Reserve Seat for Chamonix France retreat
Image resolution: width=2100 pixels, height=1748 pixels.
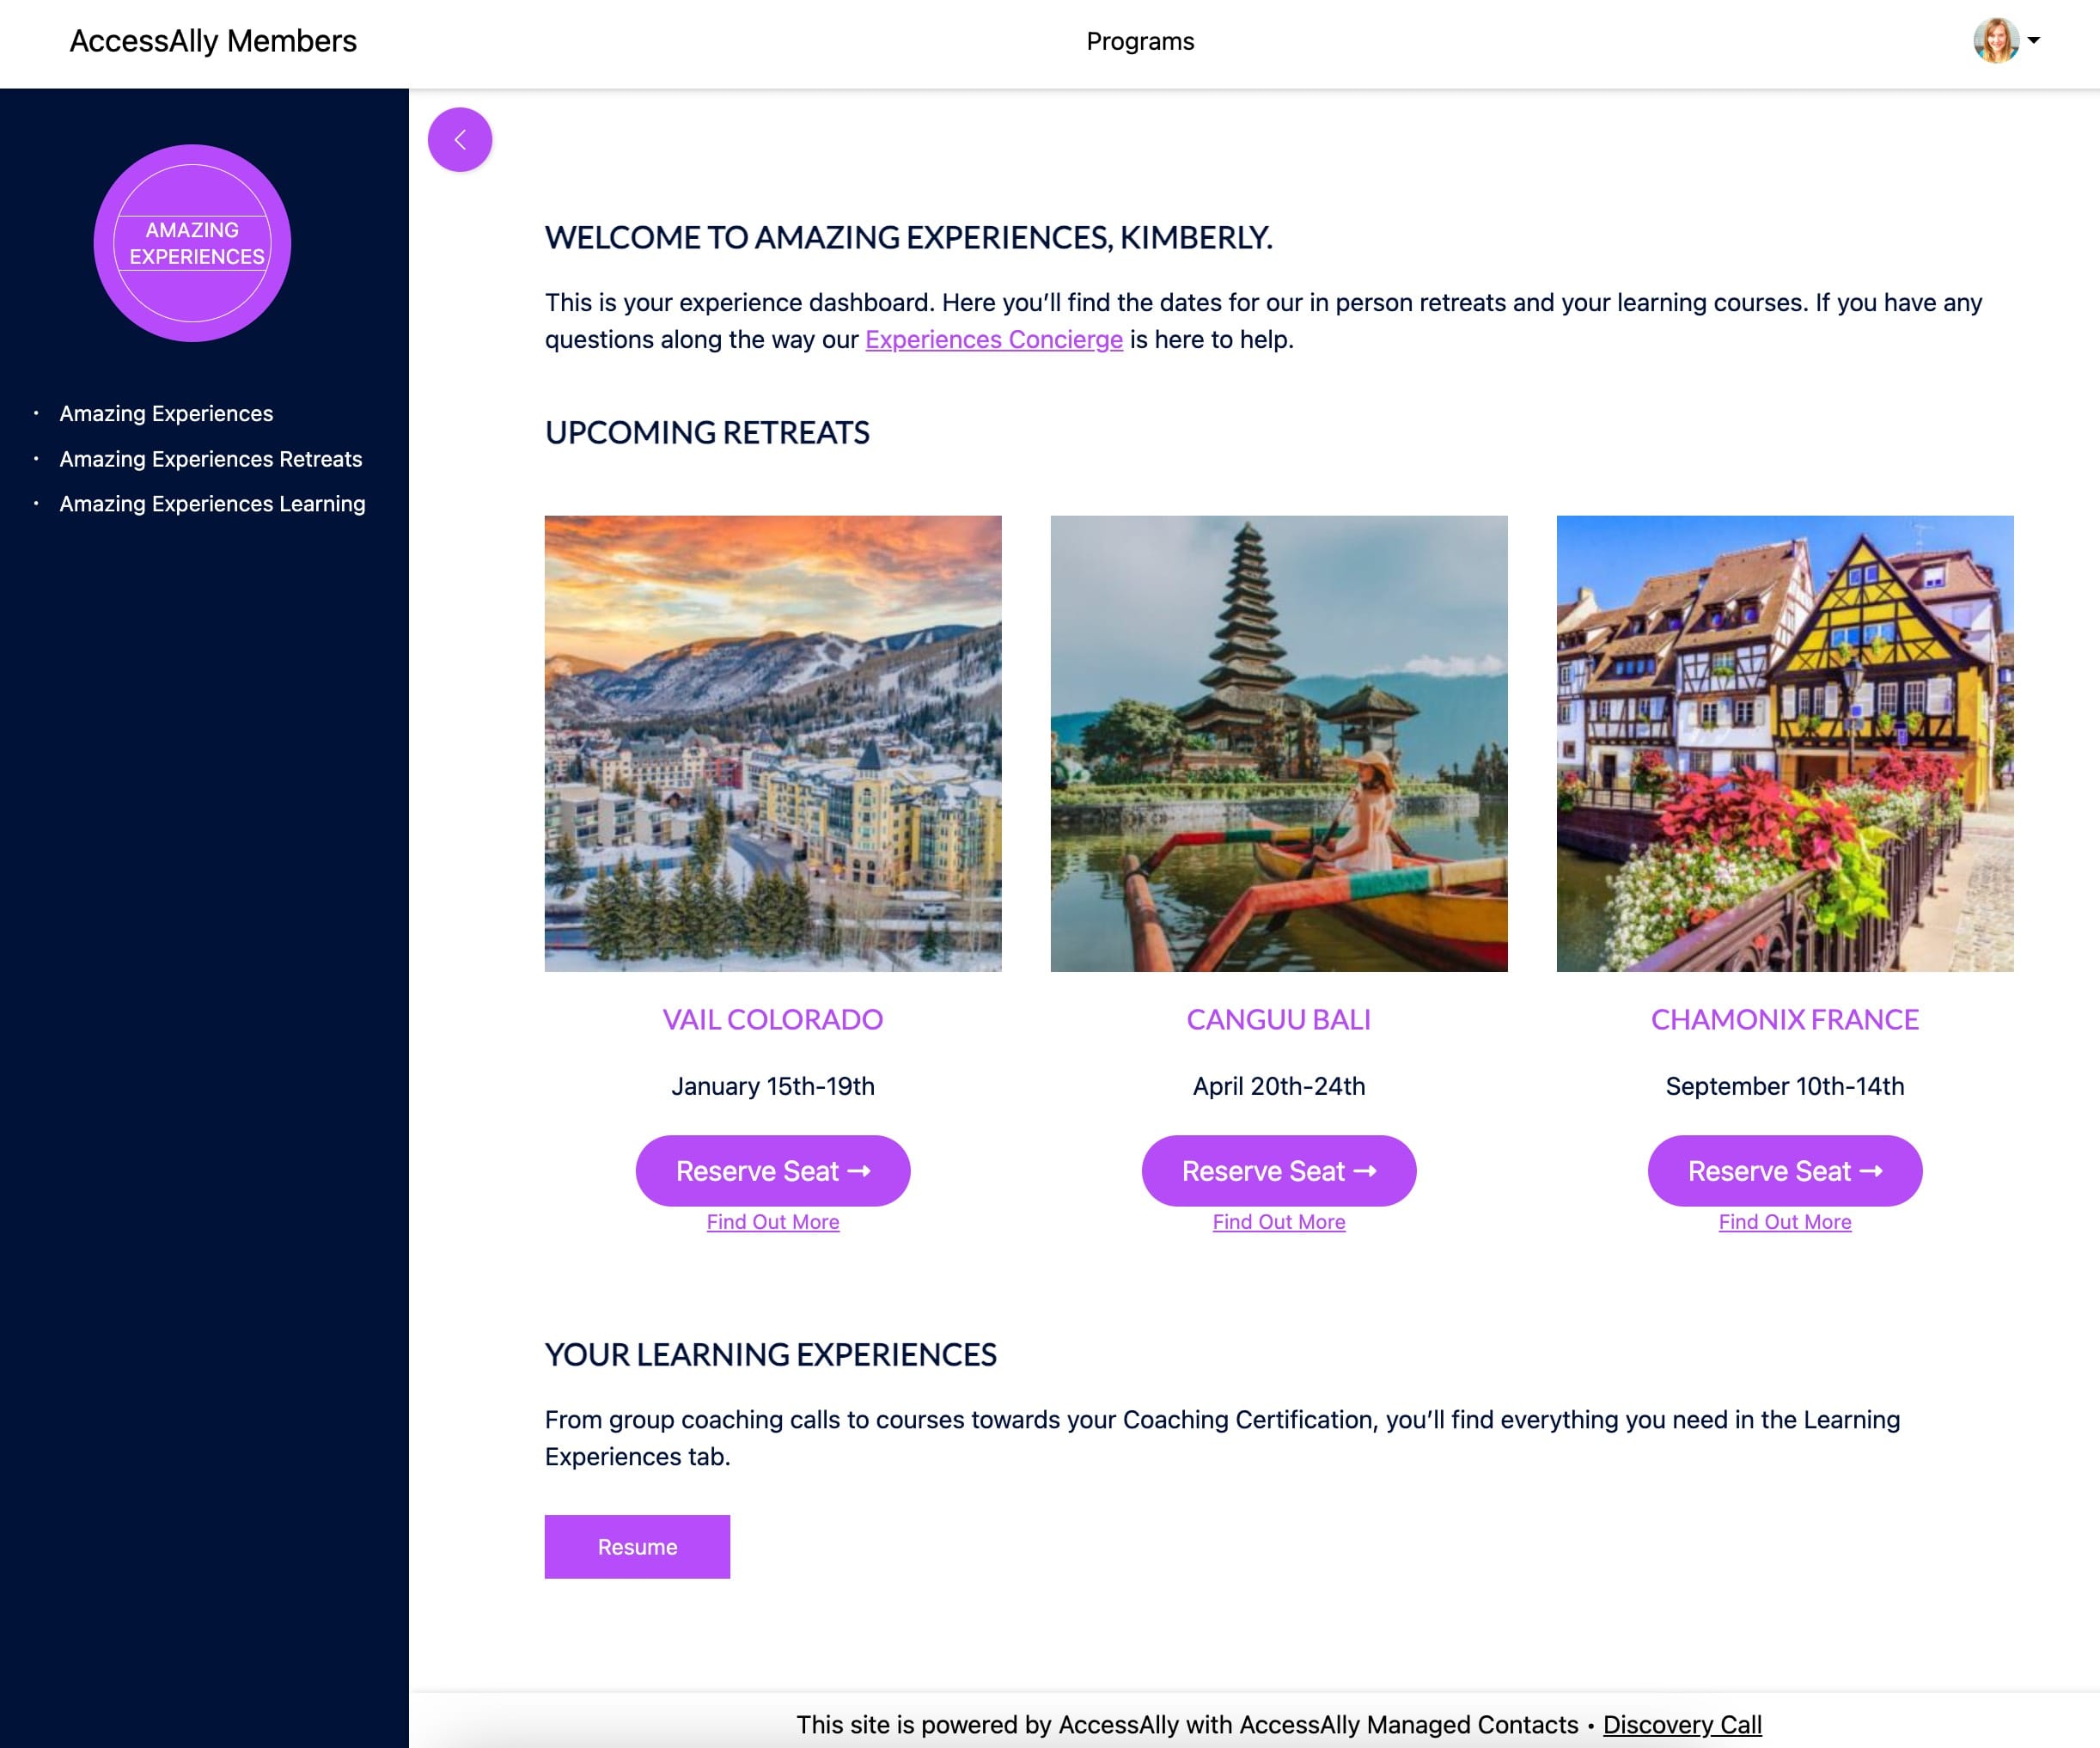coord(1783,1170)
